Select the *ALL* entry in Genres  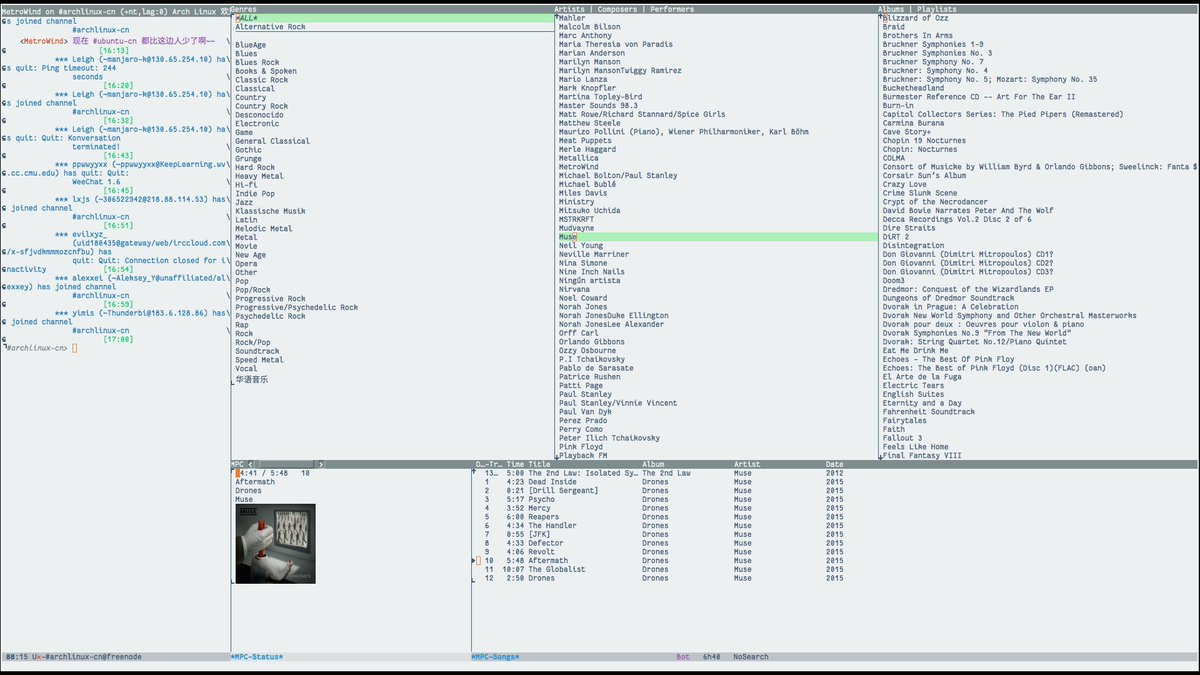[x=247, y=18]
